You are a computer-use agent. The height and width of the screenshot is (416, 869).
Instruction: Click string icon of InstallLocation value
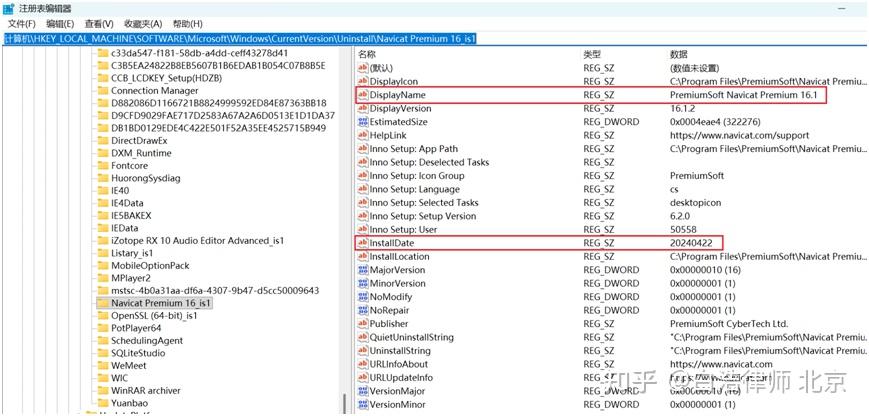pos(363,256)
